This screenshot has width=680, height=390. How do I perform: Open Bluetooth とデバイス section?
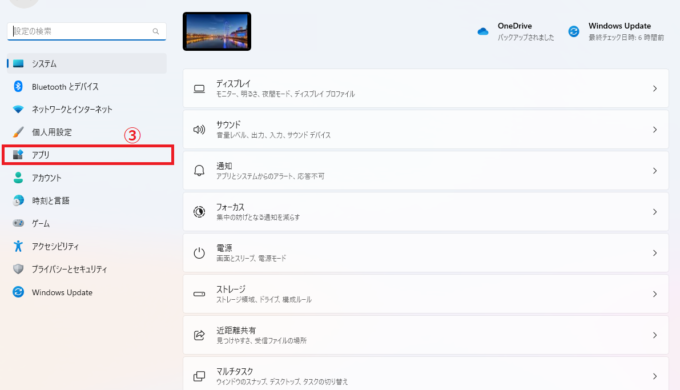tap(87, 86)
